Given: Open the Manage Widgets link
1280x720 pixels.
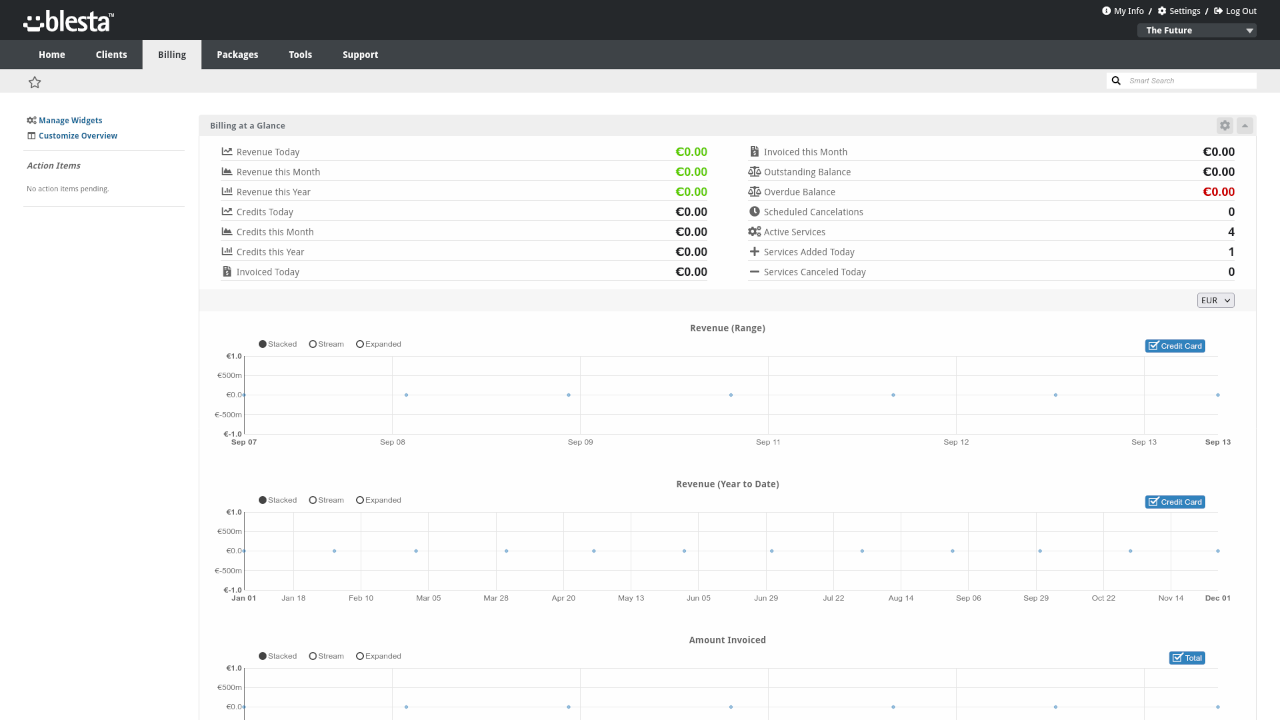Looking at the screenshot, I should tap(70, 121).
